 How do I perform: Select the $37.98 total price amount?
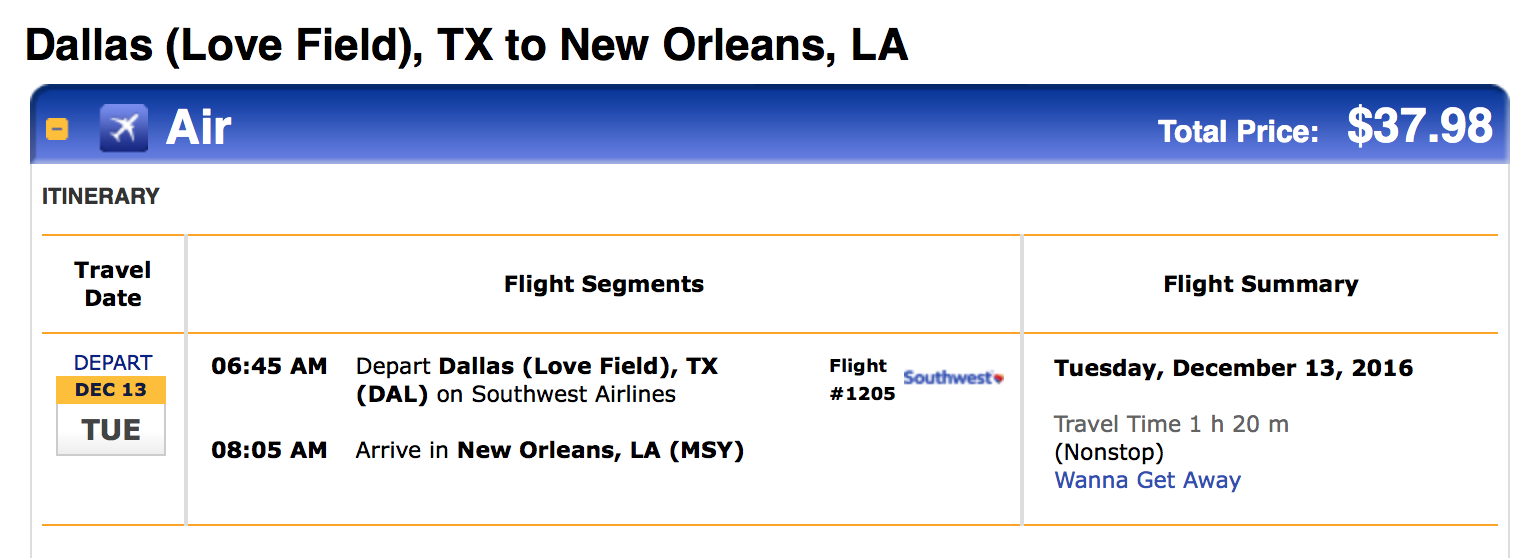pyautogui.click(x=1419, y=127)
